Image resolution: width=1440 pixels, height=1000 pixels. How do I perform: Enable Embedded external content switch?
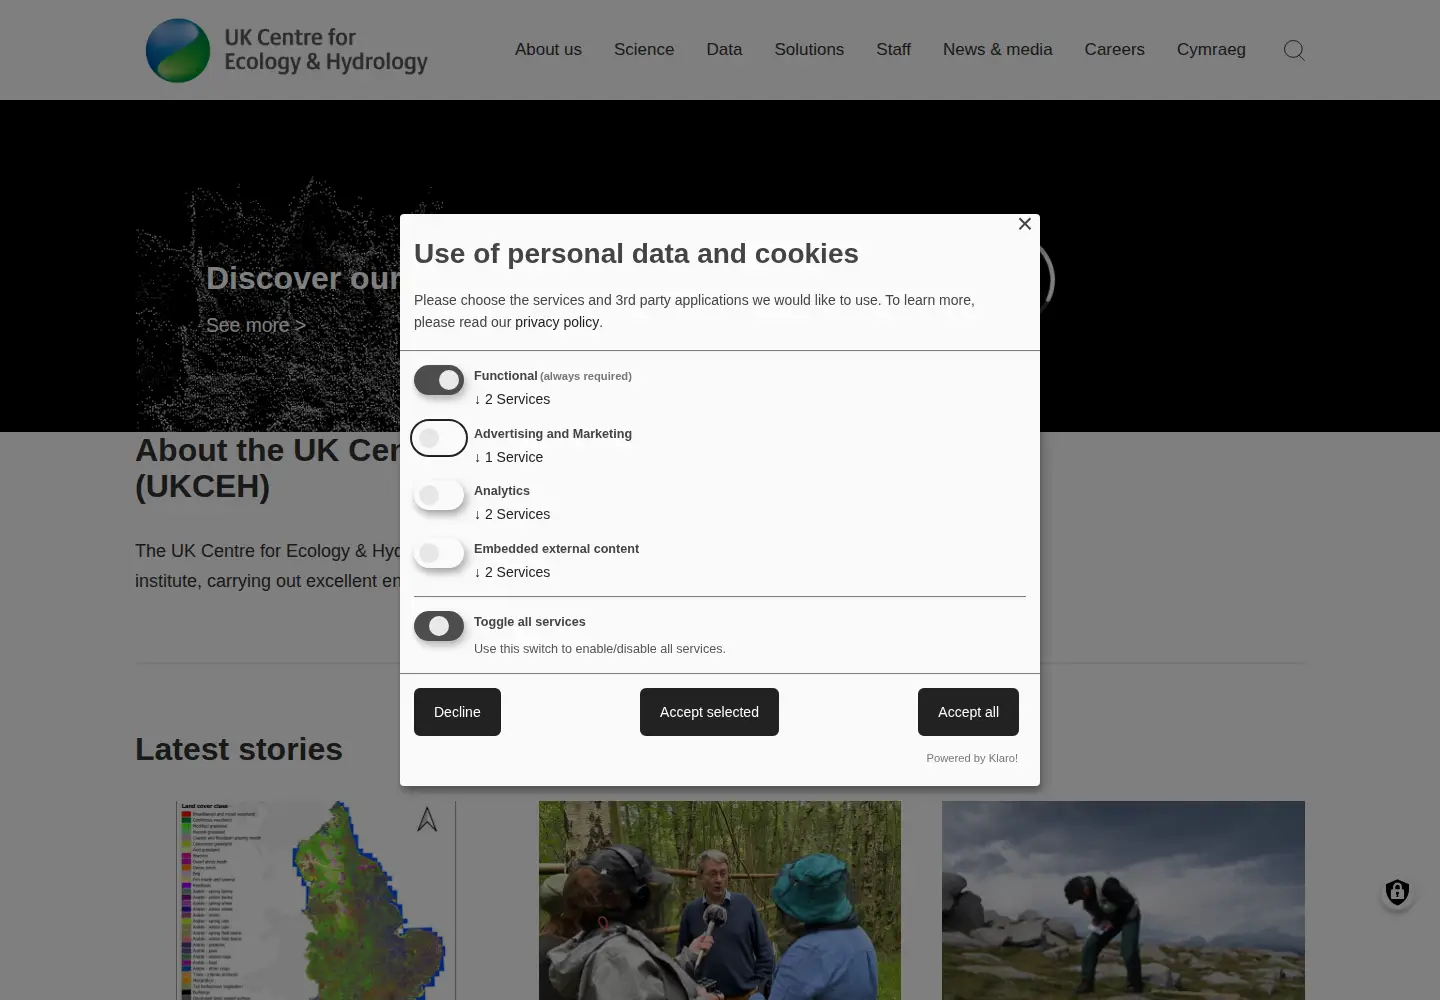439,553
